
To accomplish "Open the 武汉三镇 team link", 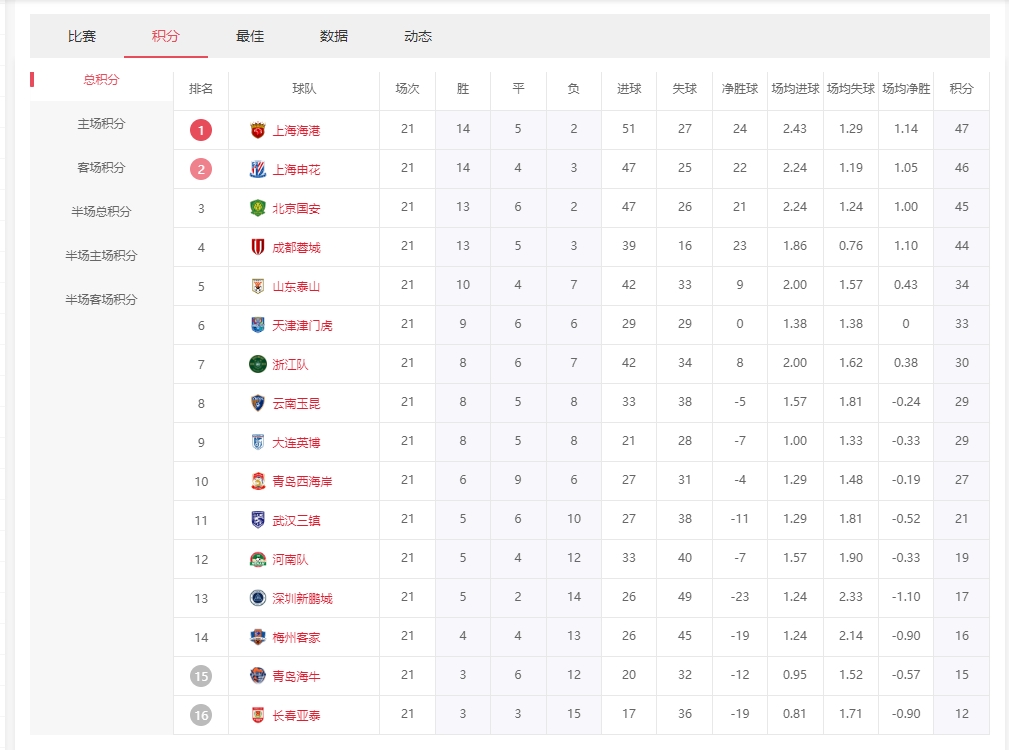I will coord(296,520).
